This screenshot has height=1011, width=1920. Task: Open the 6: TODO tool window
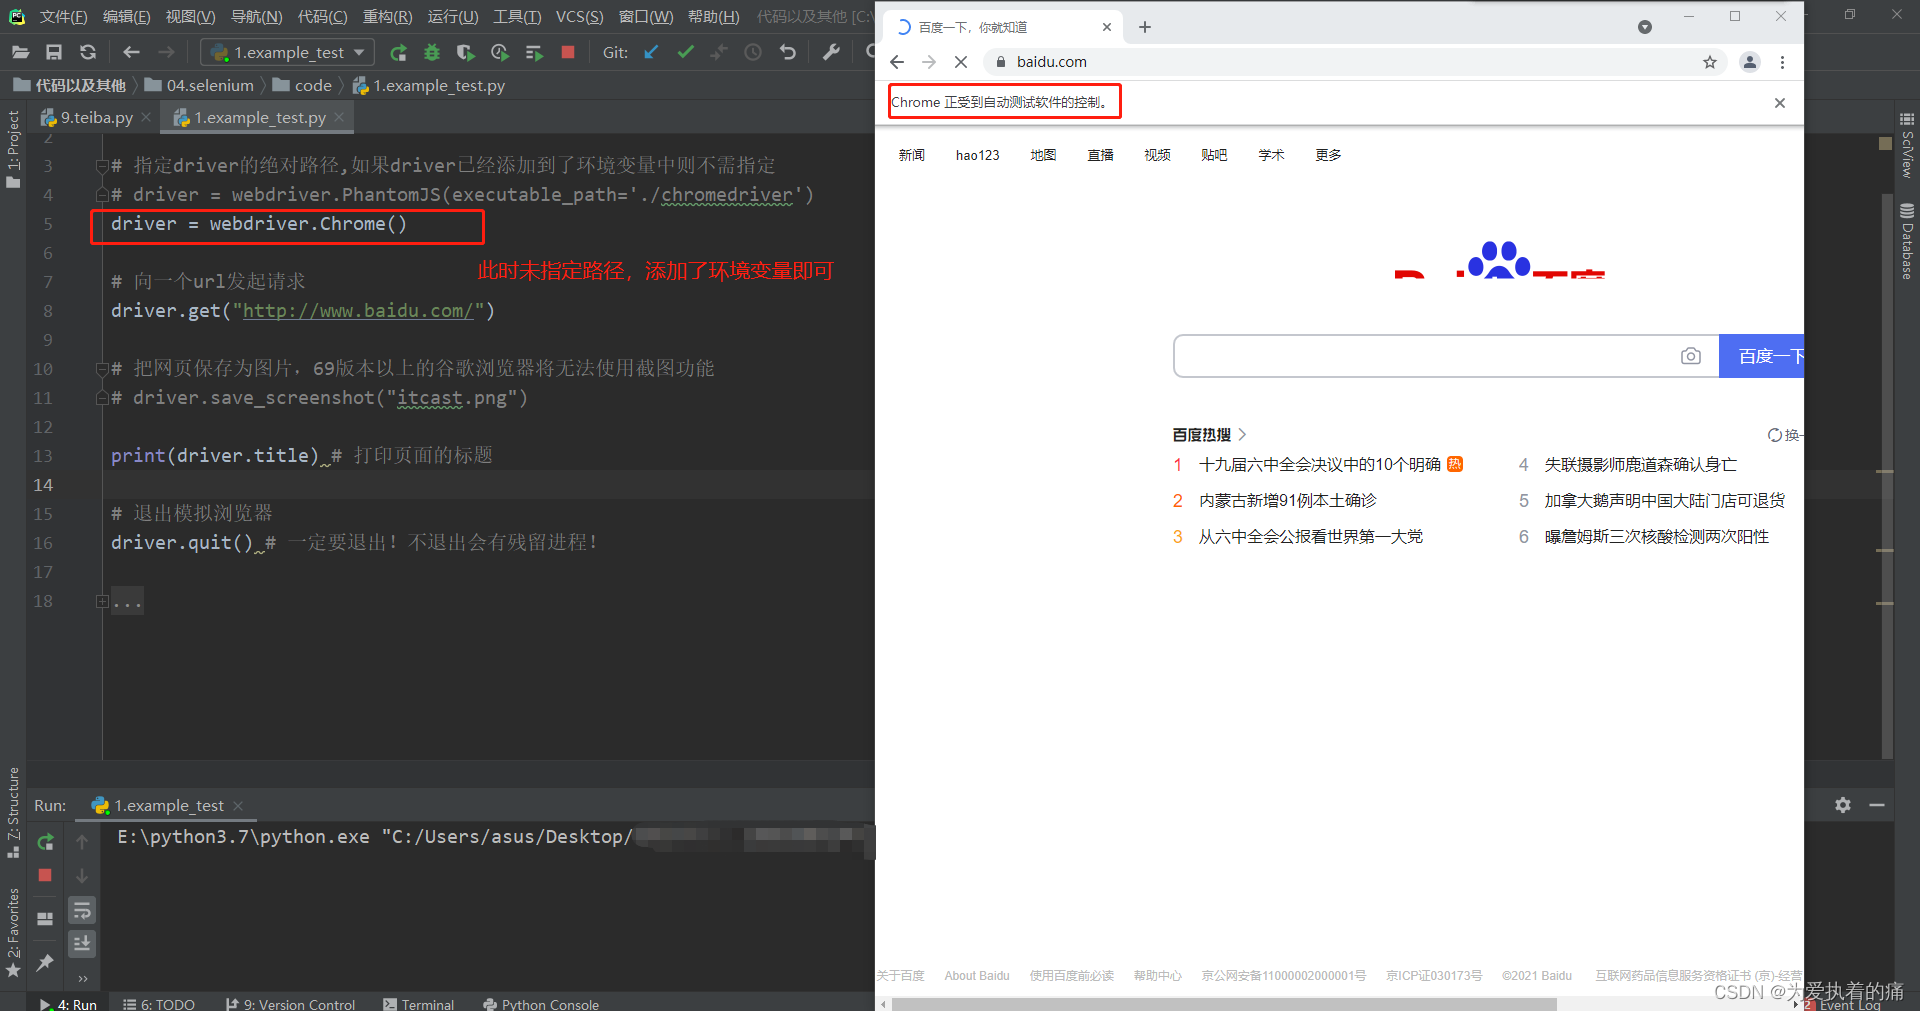coord(159,1003)
